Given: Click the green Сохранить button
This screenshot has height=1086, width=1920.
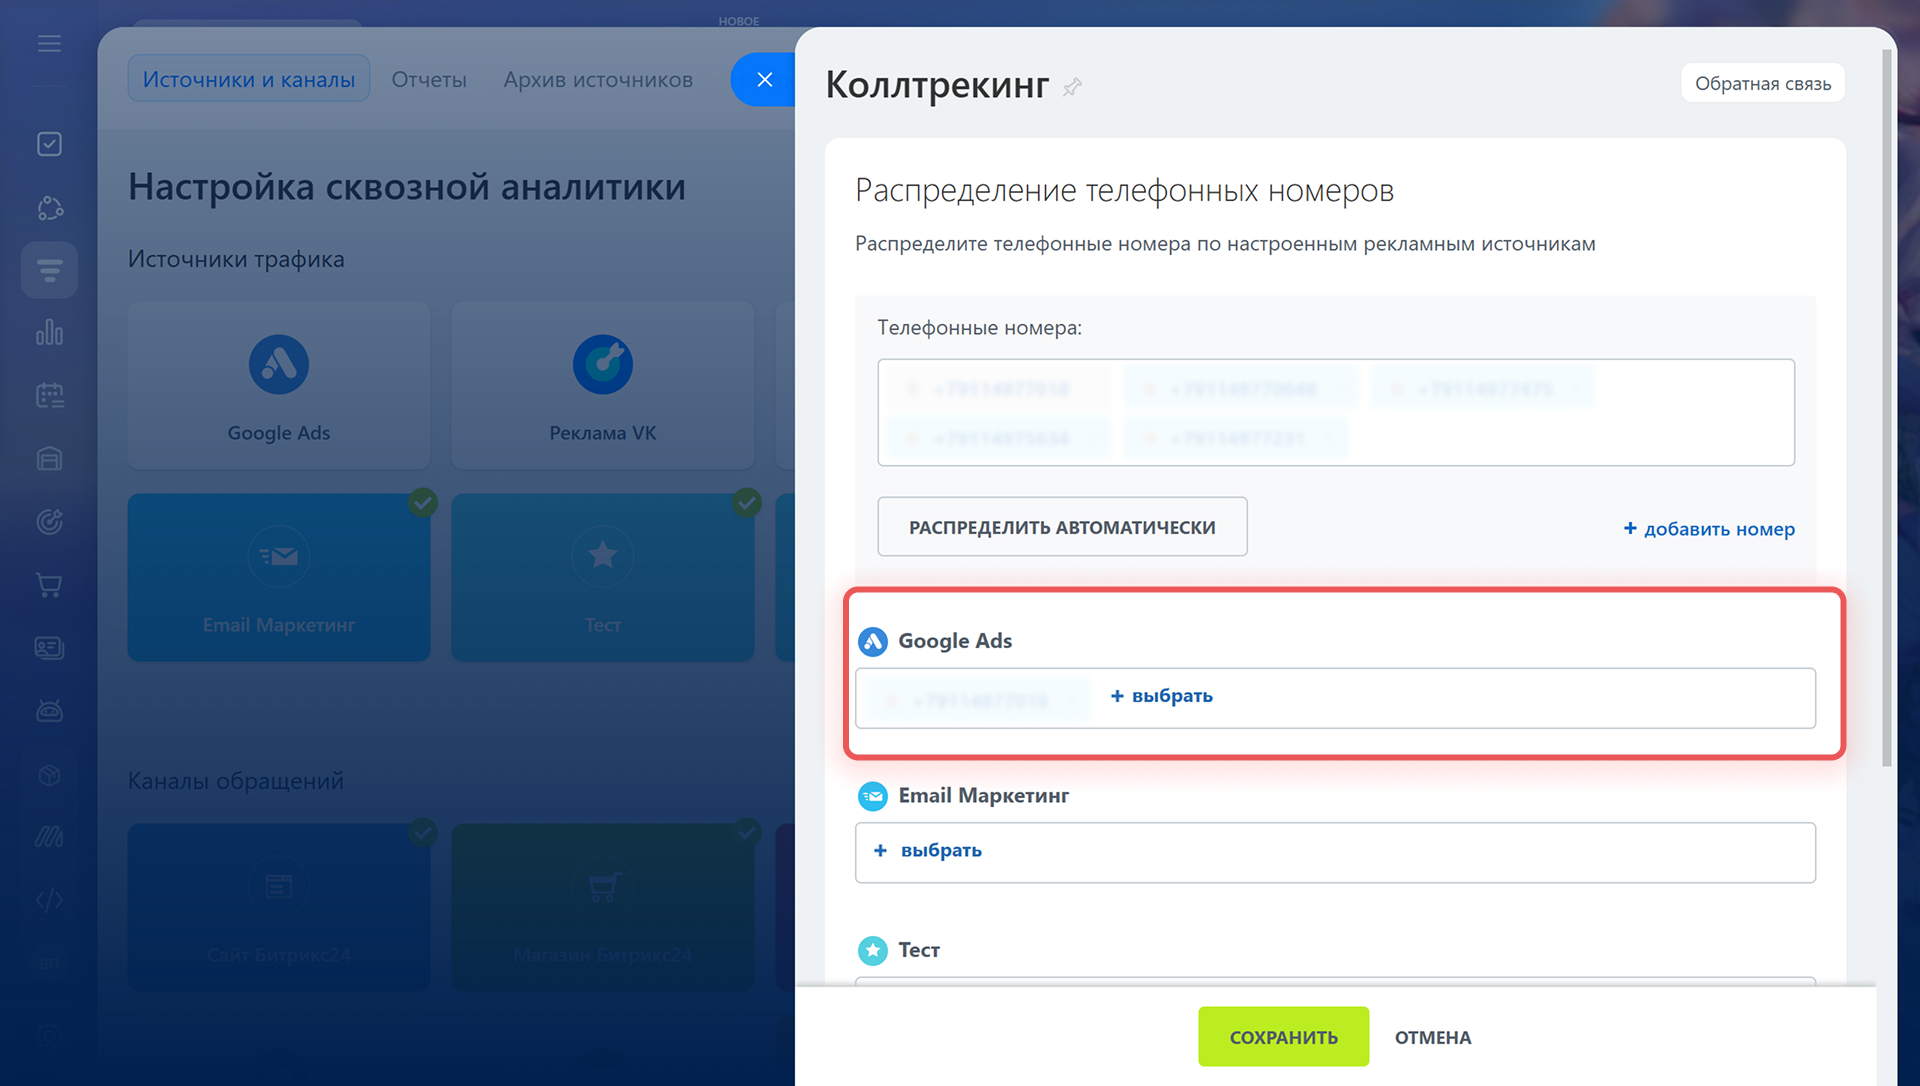Looking at the screenshot, I should 1283,1037.
